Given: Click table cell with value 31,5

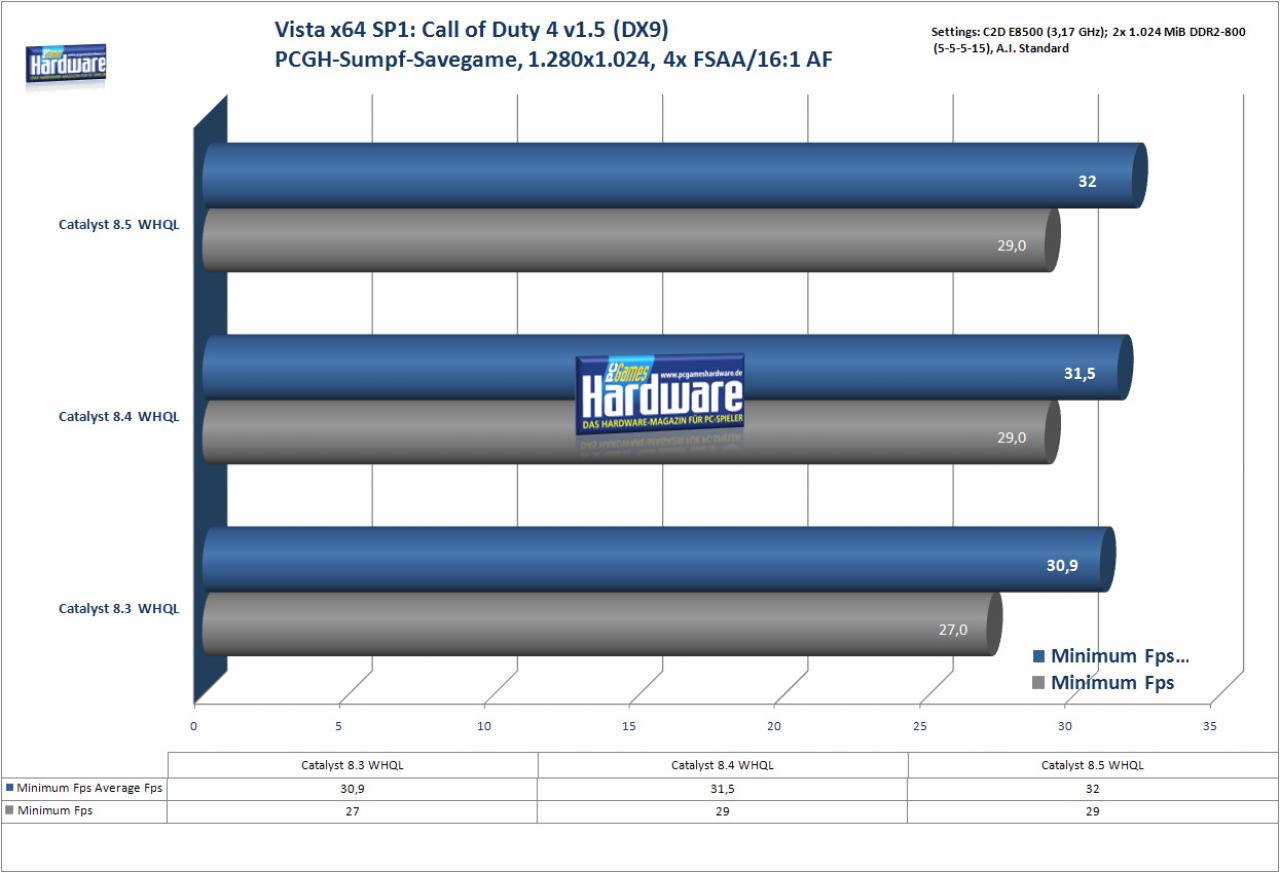Looking at the screenshot, I should pos(723,788).
